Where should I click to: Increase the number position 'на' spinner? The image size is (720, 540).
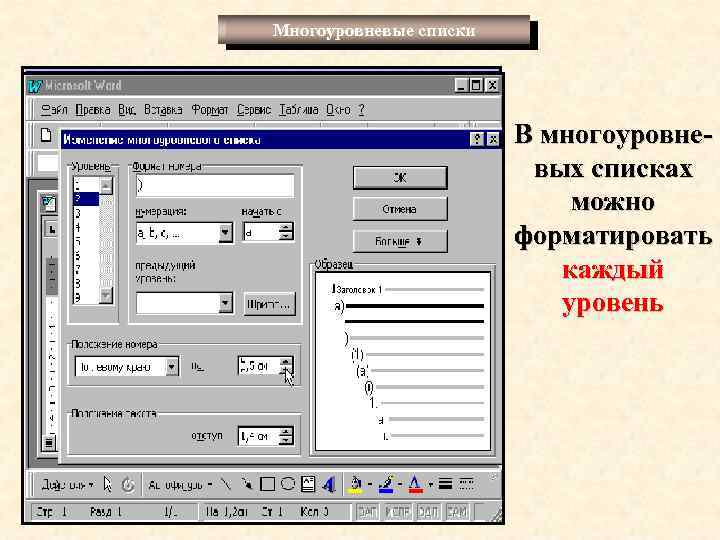[286, 361]
